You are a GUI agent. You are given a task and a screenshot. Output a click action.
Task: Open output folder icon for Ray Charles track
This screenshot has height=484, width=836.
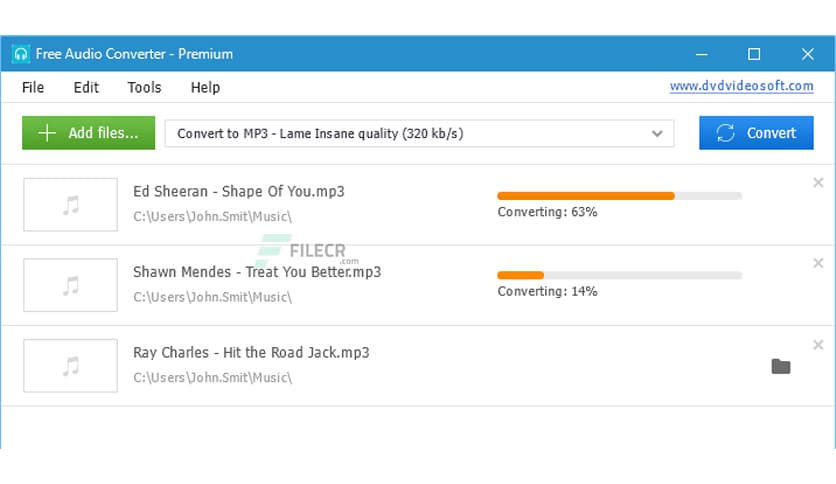(x=781, y=366)
